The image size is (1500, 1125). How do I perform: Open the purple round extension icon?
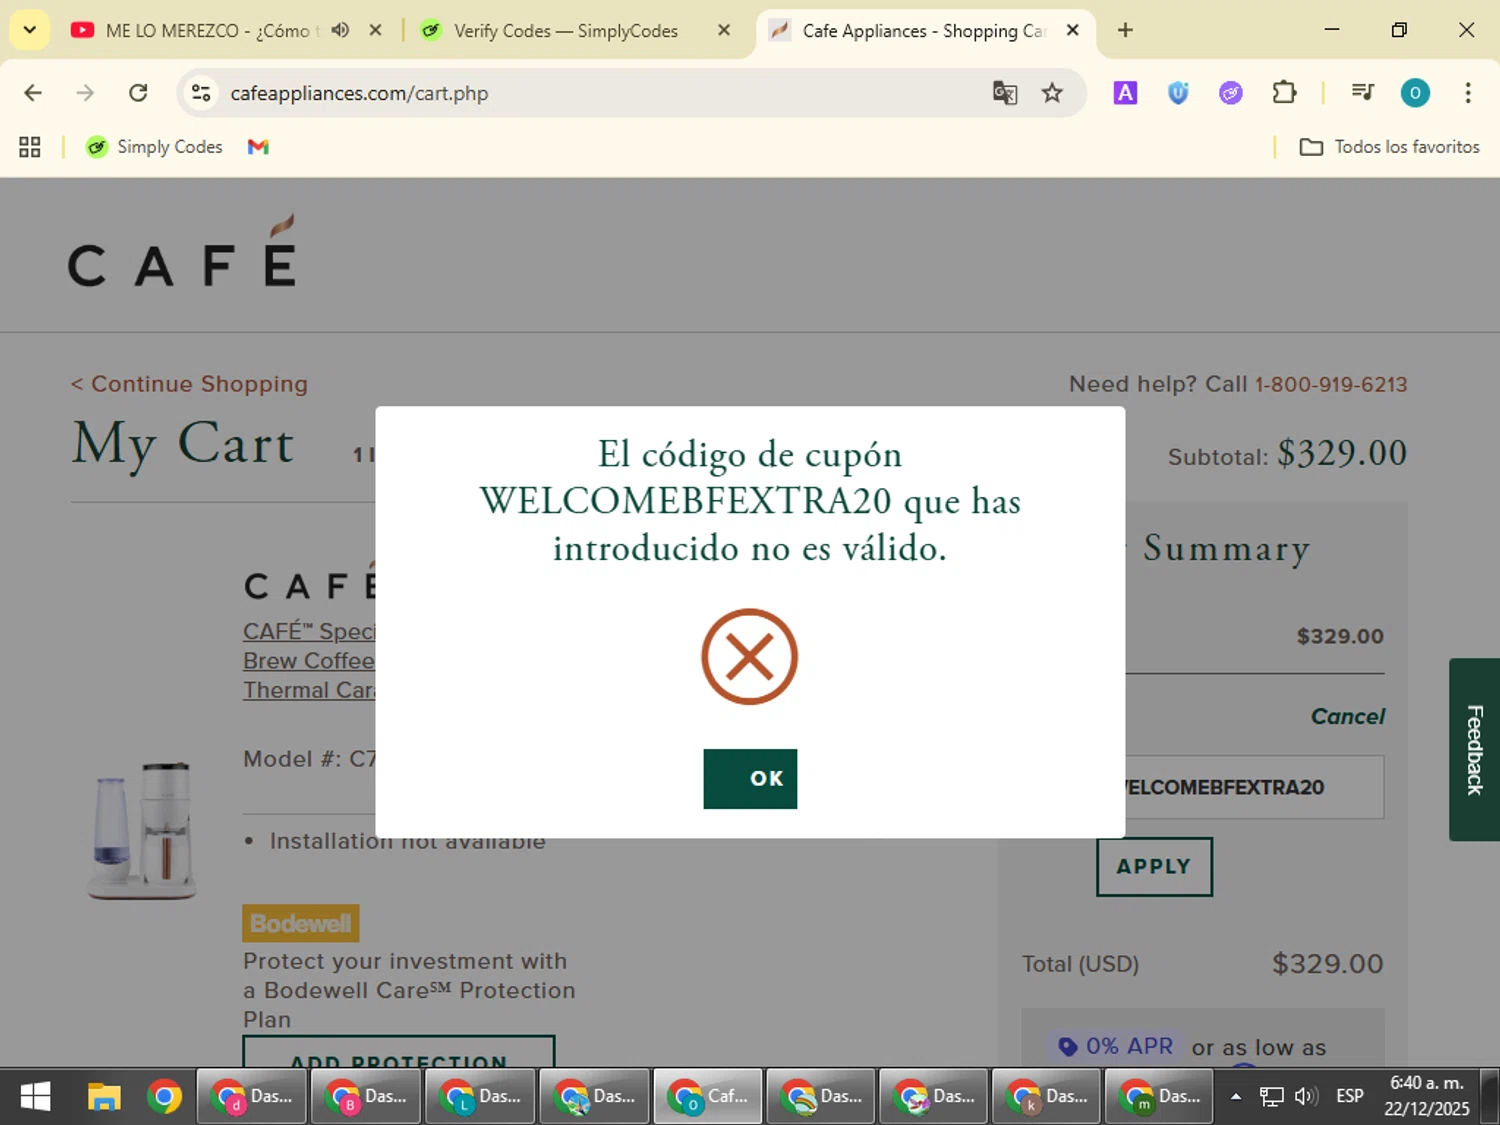click(x=1231, y=93)
